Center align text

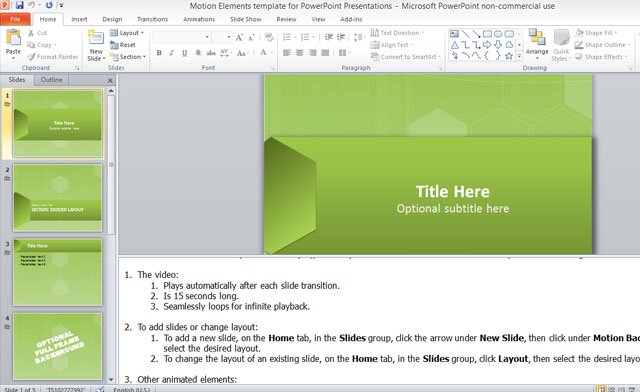click(x=300, y=53)
